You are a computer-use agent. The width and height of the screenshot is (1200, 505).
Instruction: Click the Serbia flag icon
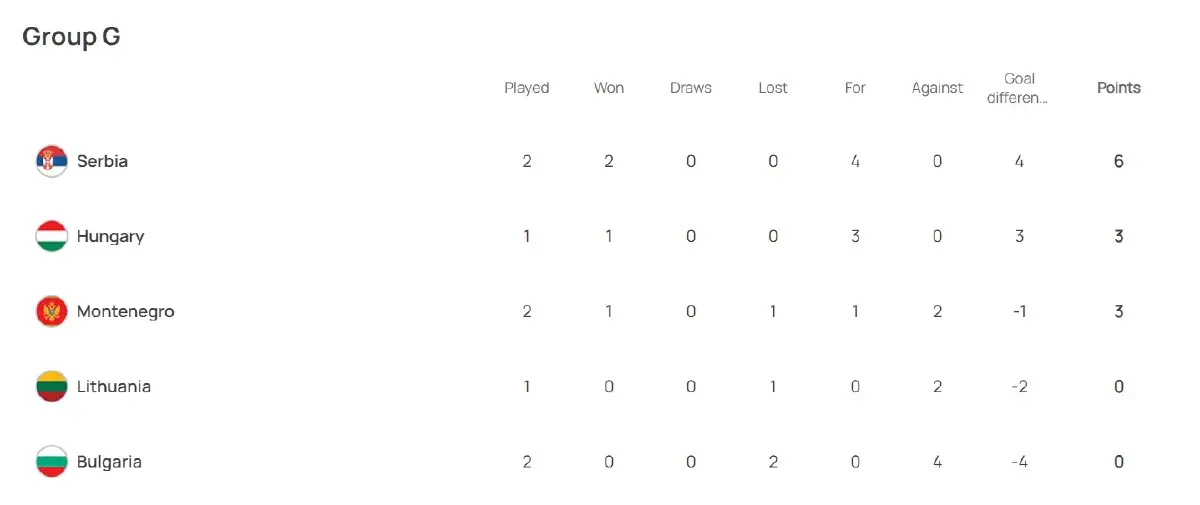point(51,161)
